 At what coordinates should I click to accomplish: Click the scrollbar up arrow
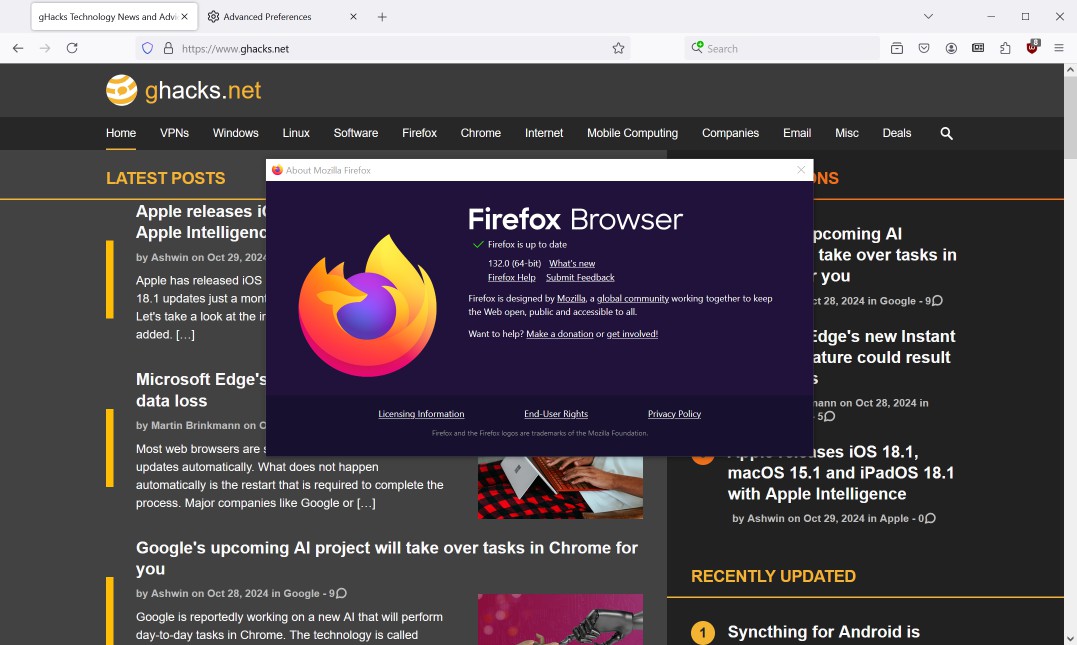[1070, 69]
